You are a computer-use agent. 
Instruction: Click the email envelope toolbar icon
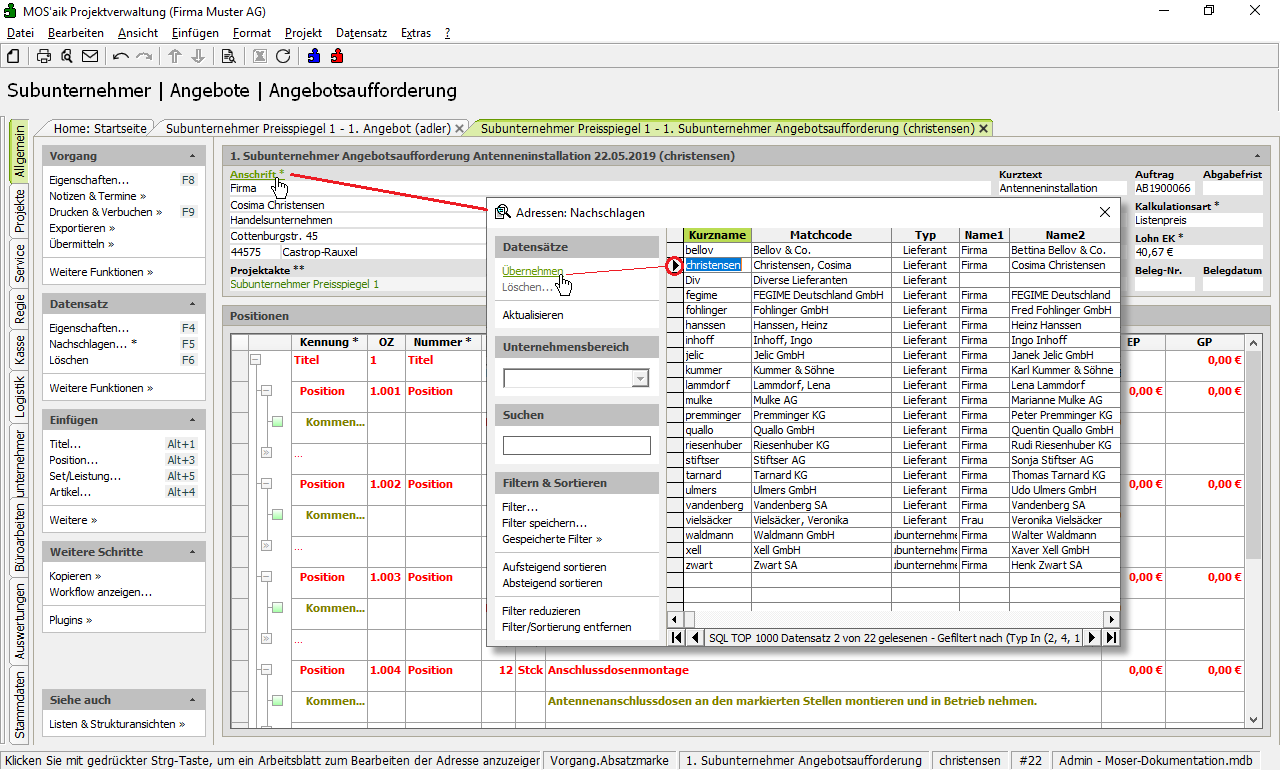click(x=90, y=56)
